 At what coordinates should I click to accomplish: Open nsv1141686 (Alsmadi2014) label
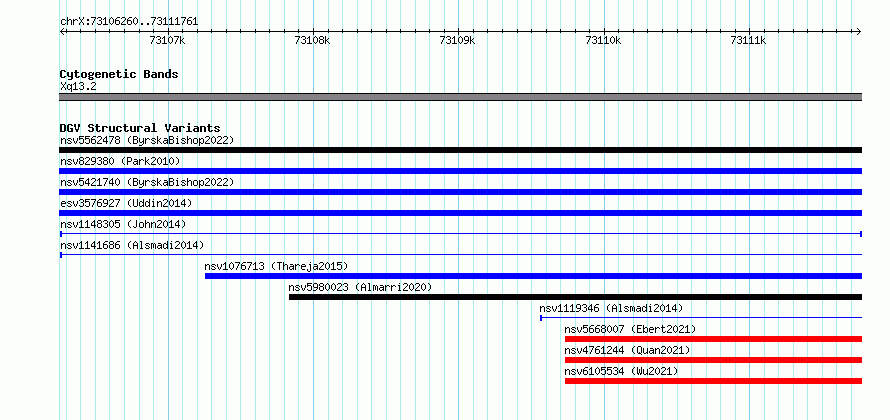point(132,245)
